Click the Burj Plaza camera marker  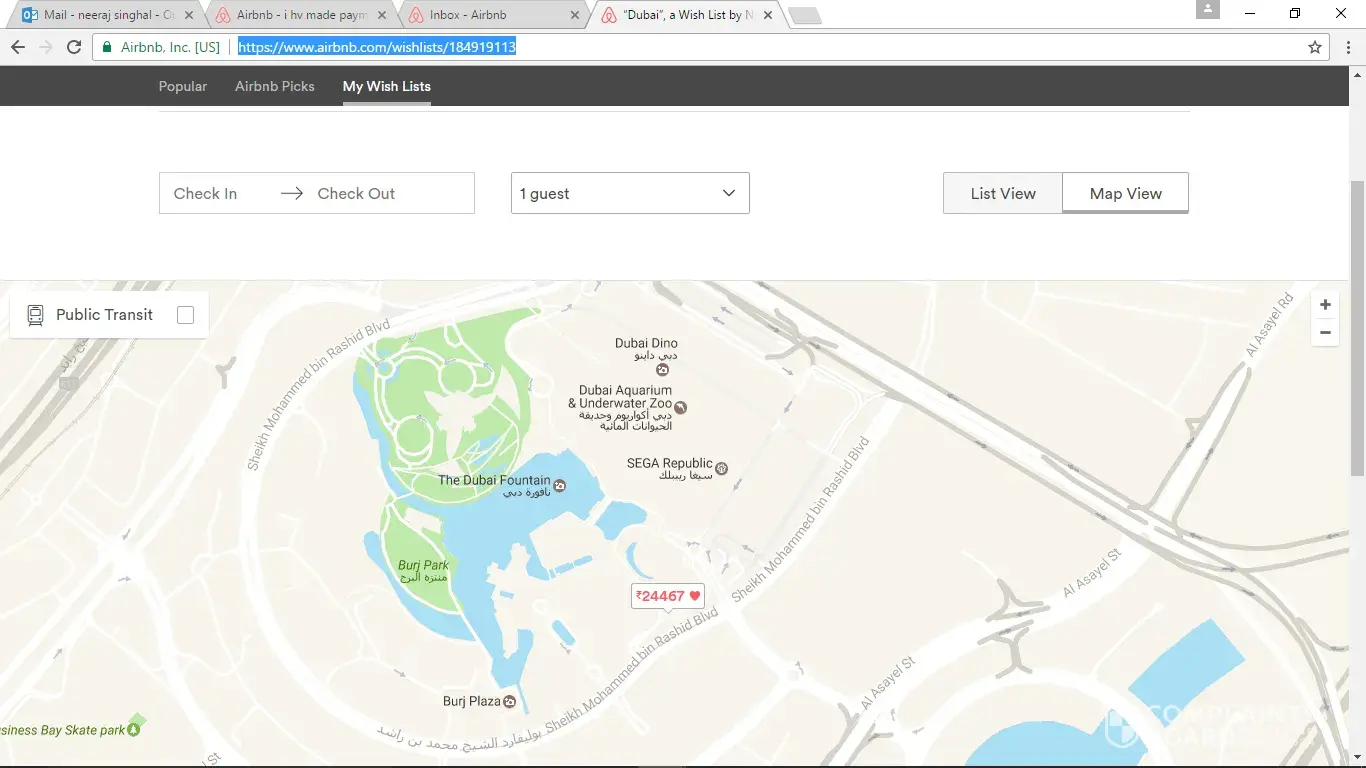point(510,702)
